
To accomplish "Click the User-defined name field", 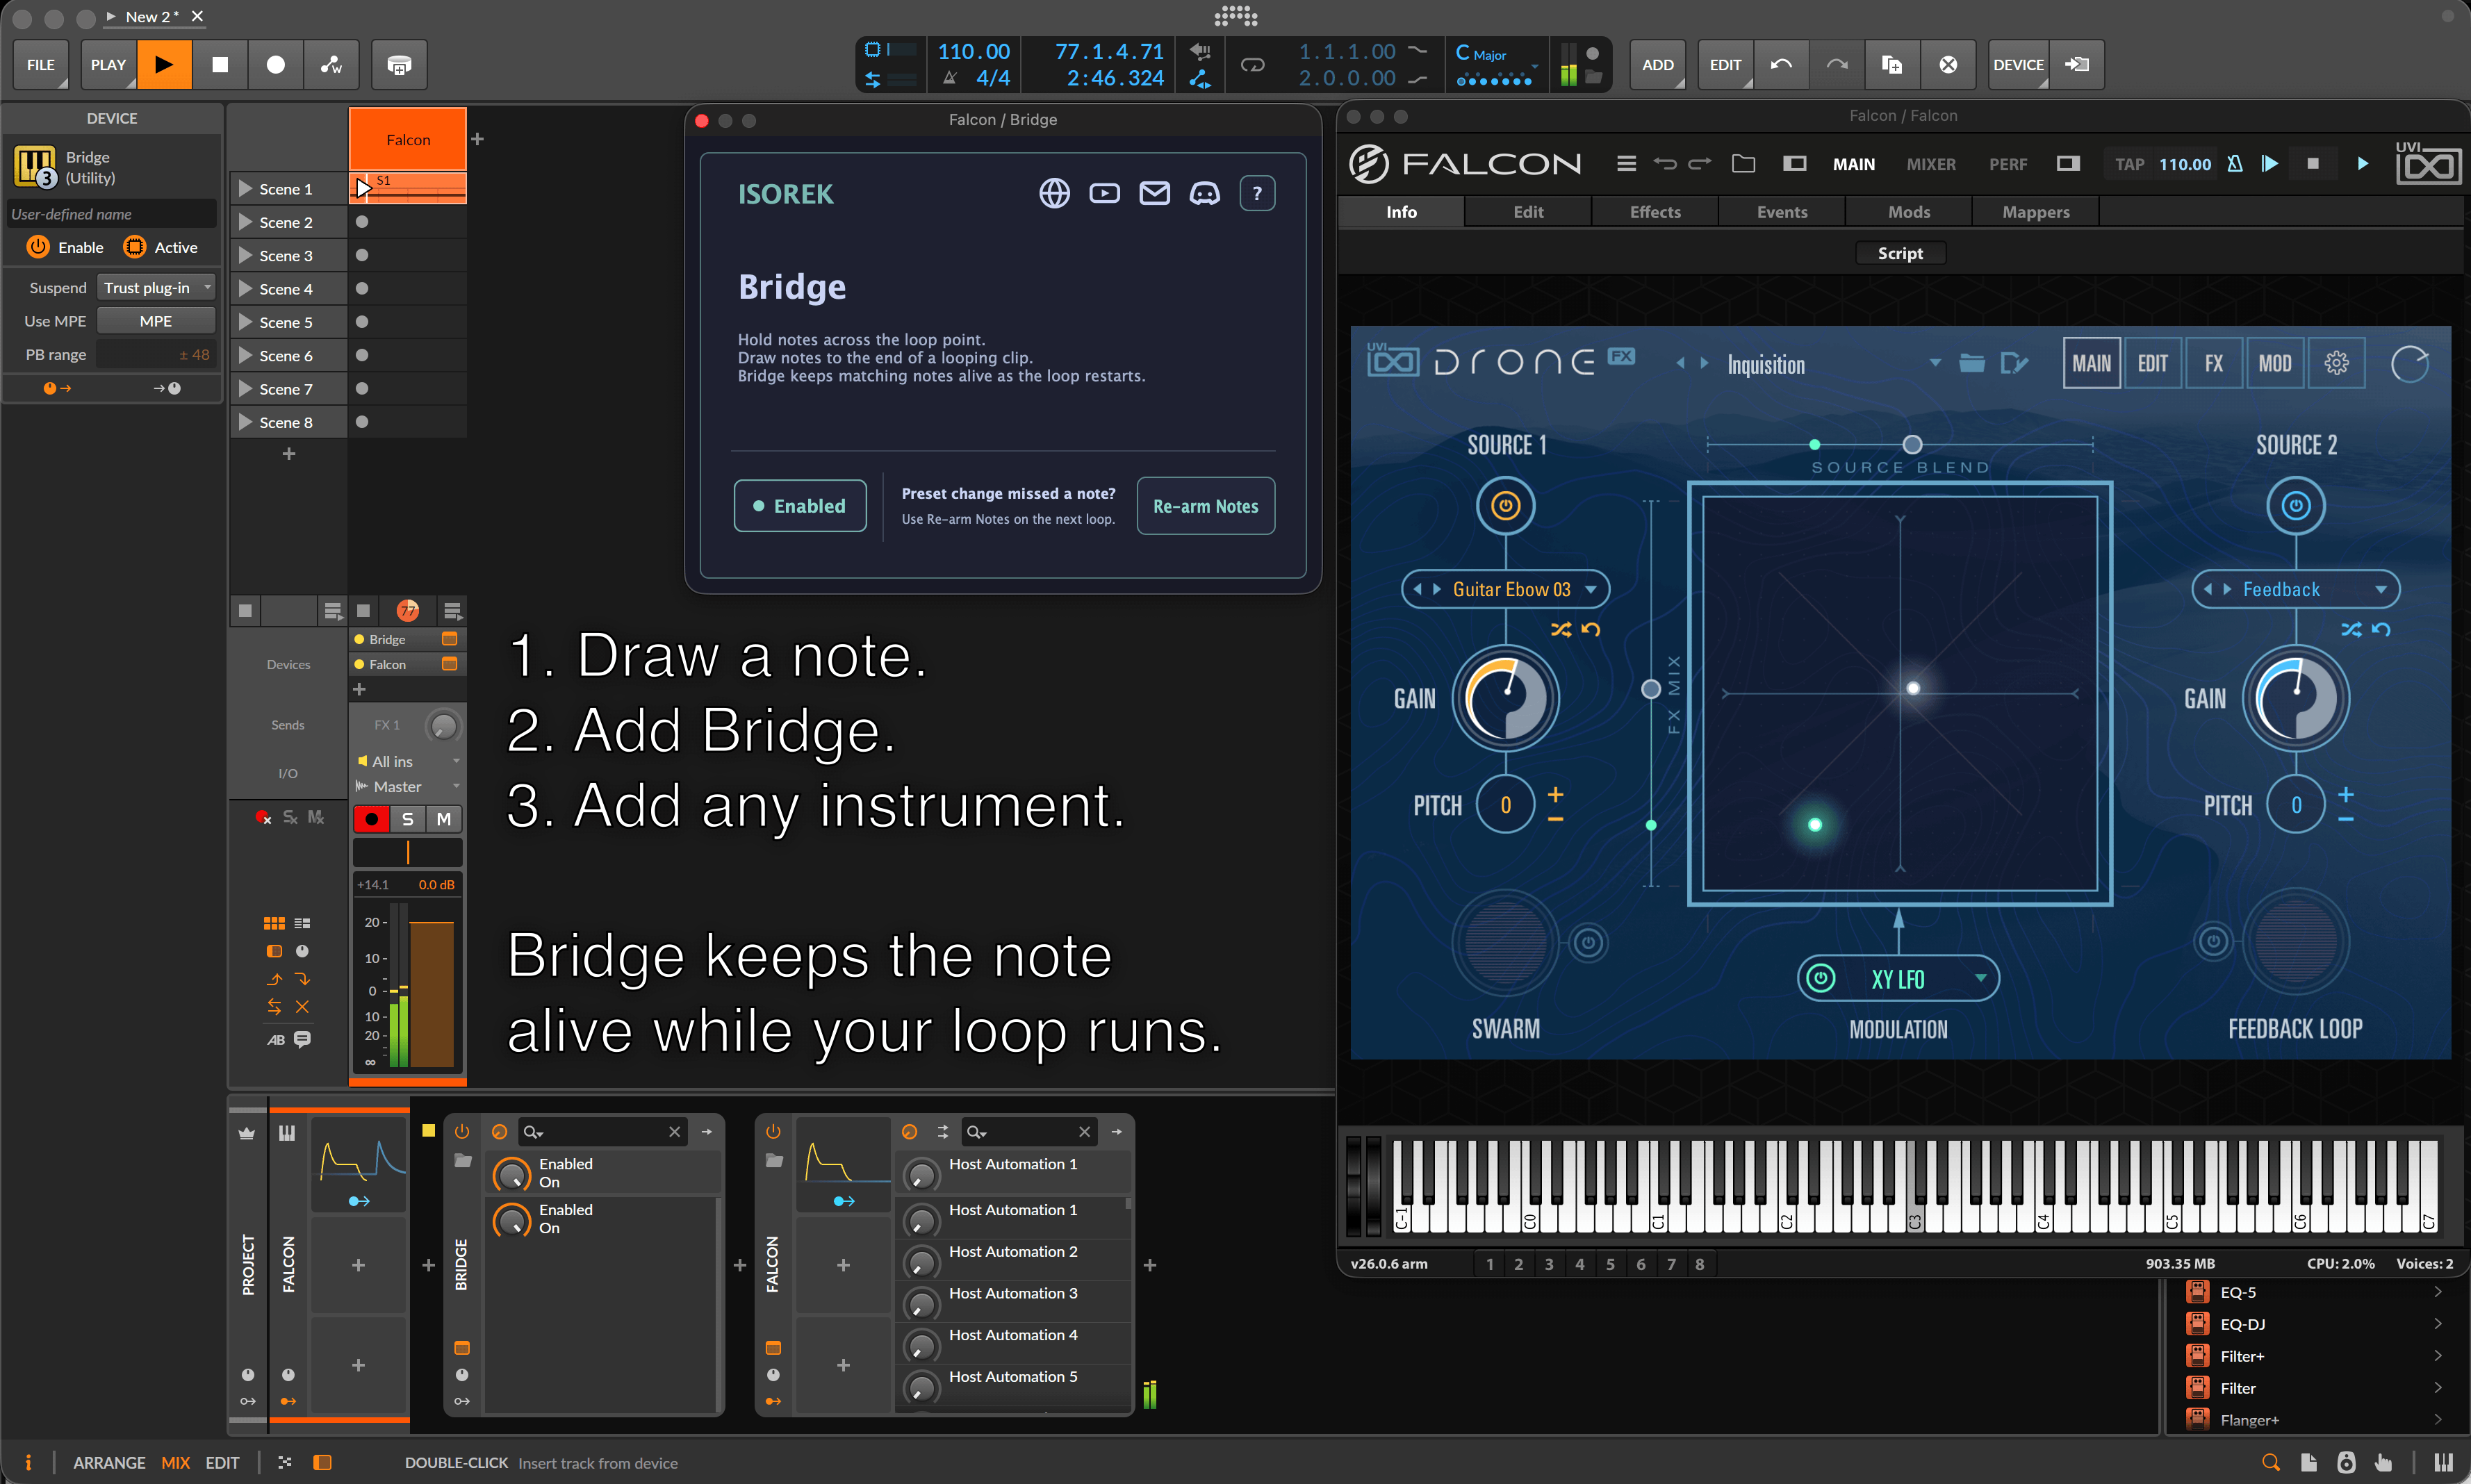I will [111, 214].
